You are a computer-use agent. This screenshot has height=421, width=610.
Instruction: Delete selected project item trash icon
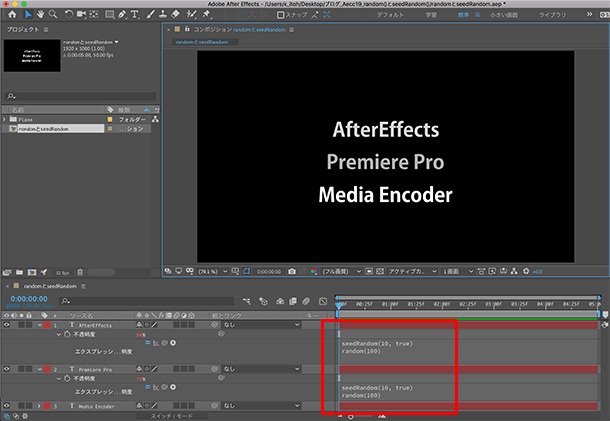click(80, 272)
